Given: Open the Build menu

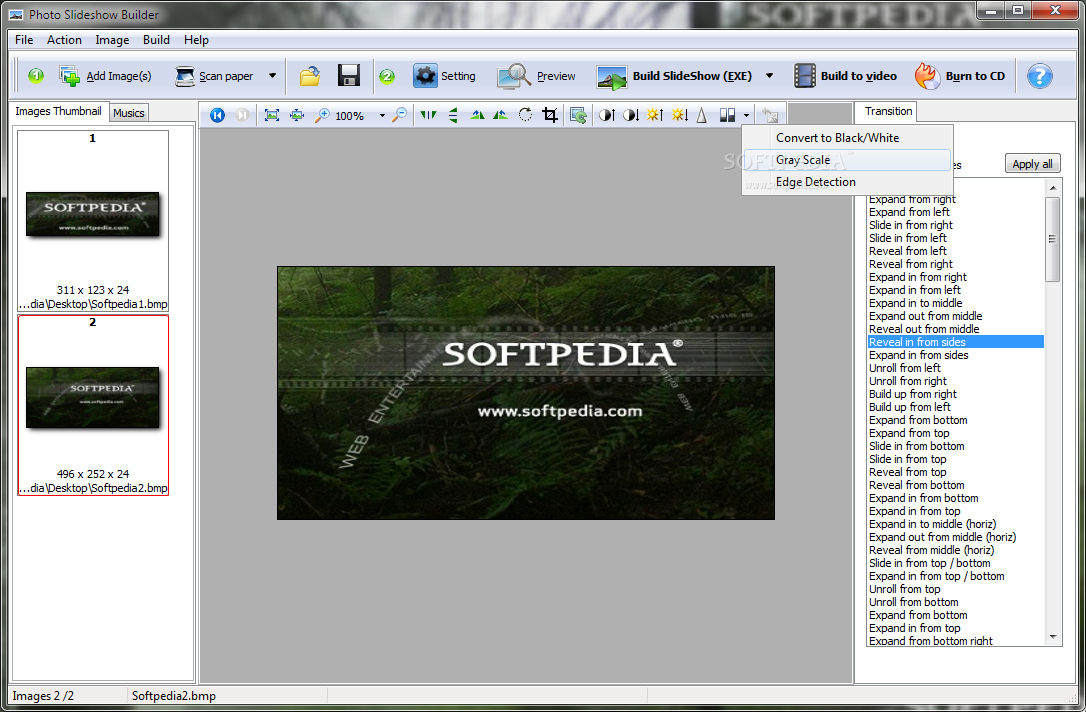Looking at the screenshot, I should pos(157,40).
